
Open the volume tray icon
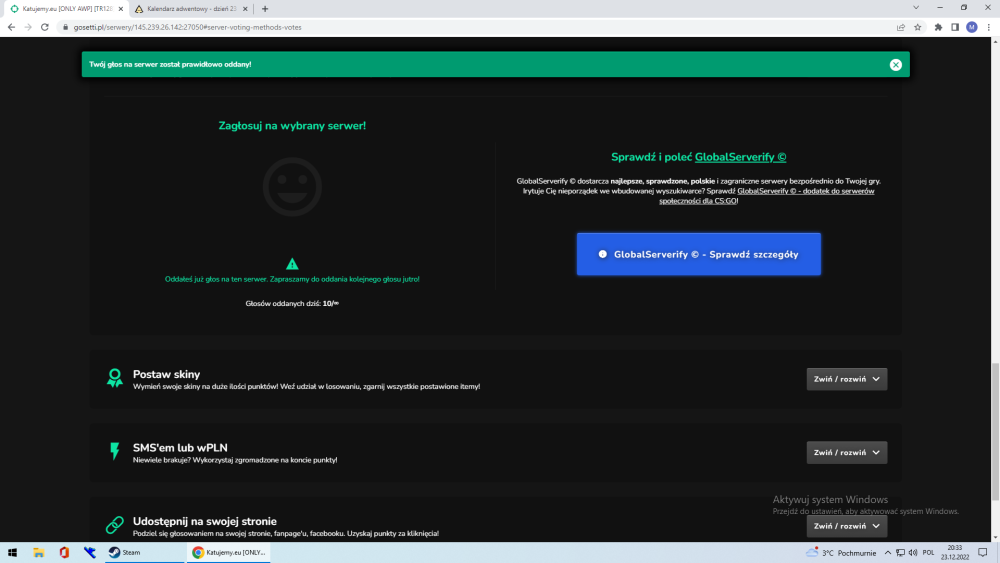tap(913, 553)
